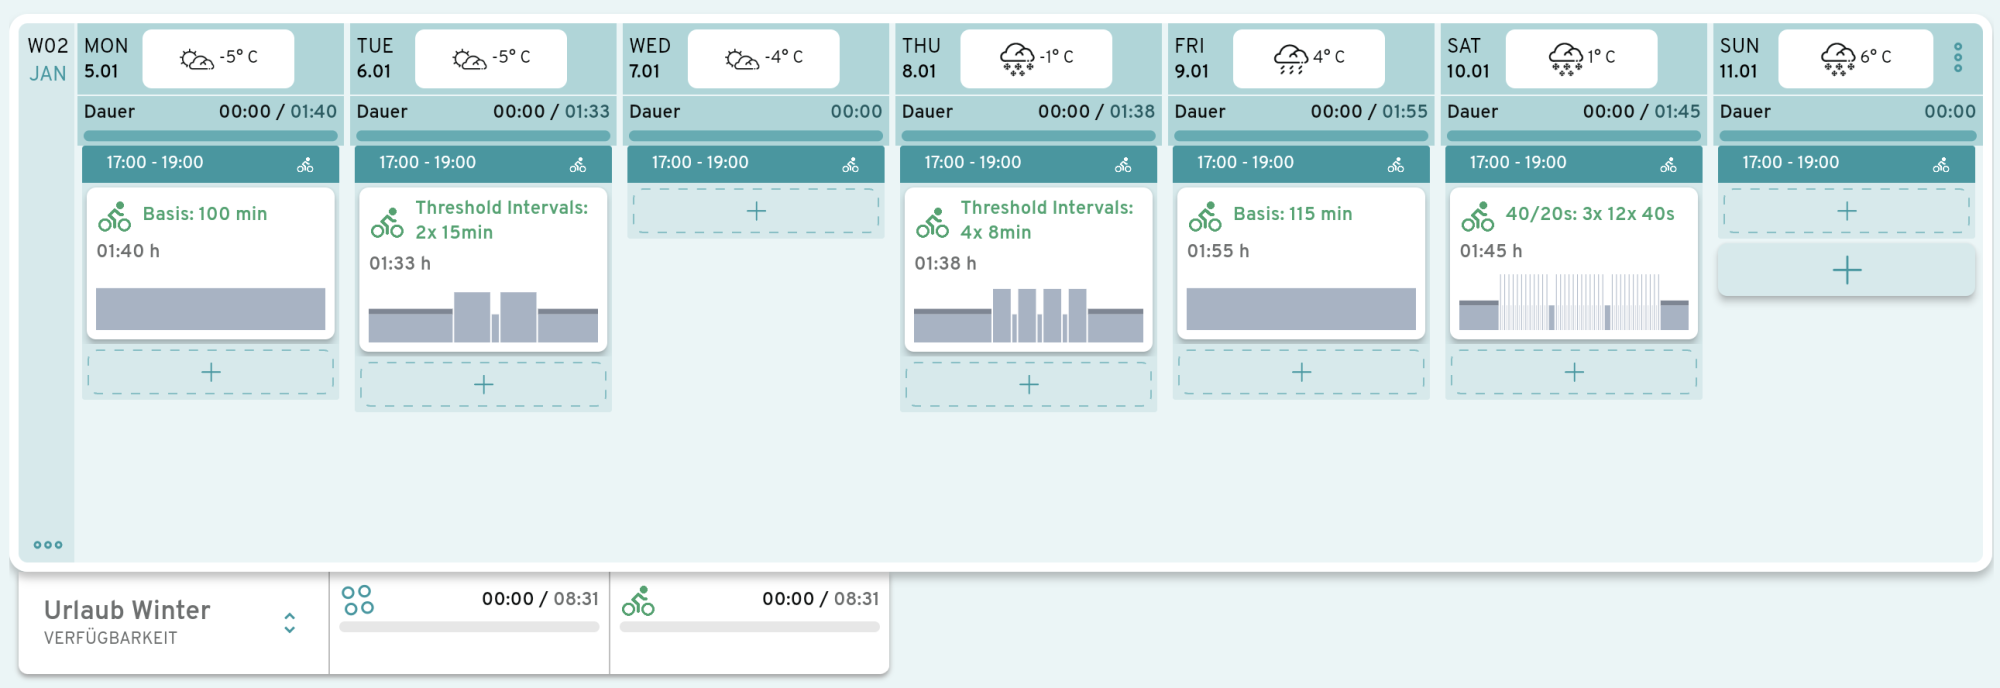The height and width of the screenshot is (688, 2000).
Task: Click the cycling icon in Wednesday's time slot header
Action: [850, 165]
